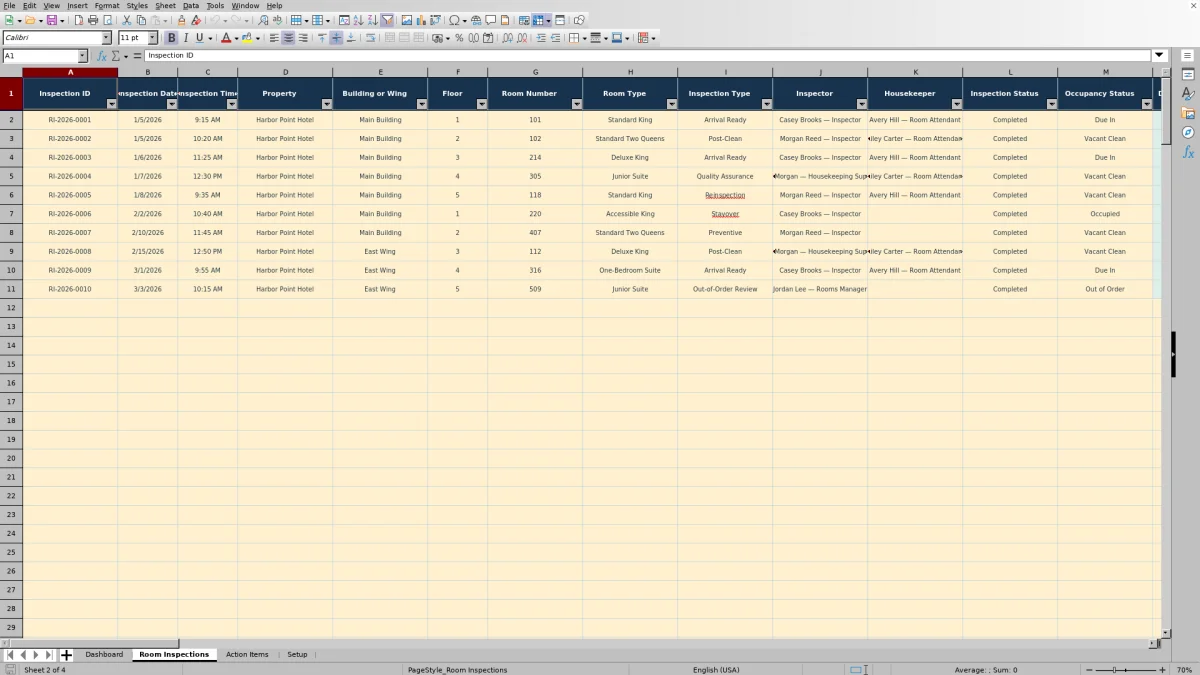Screen dimensions: 1200x675
Task: Open the Data menu
Action: 191,6
